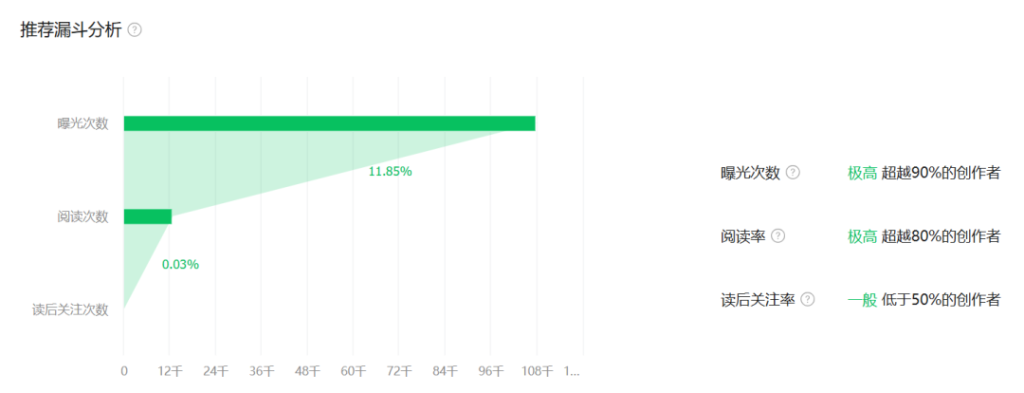
Task: Click help icon next to 阅读率 metric
Action: coord(778,236)
